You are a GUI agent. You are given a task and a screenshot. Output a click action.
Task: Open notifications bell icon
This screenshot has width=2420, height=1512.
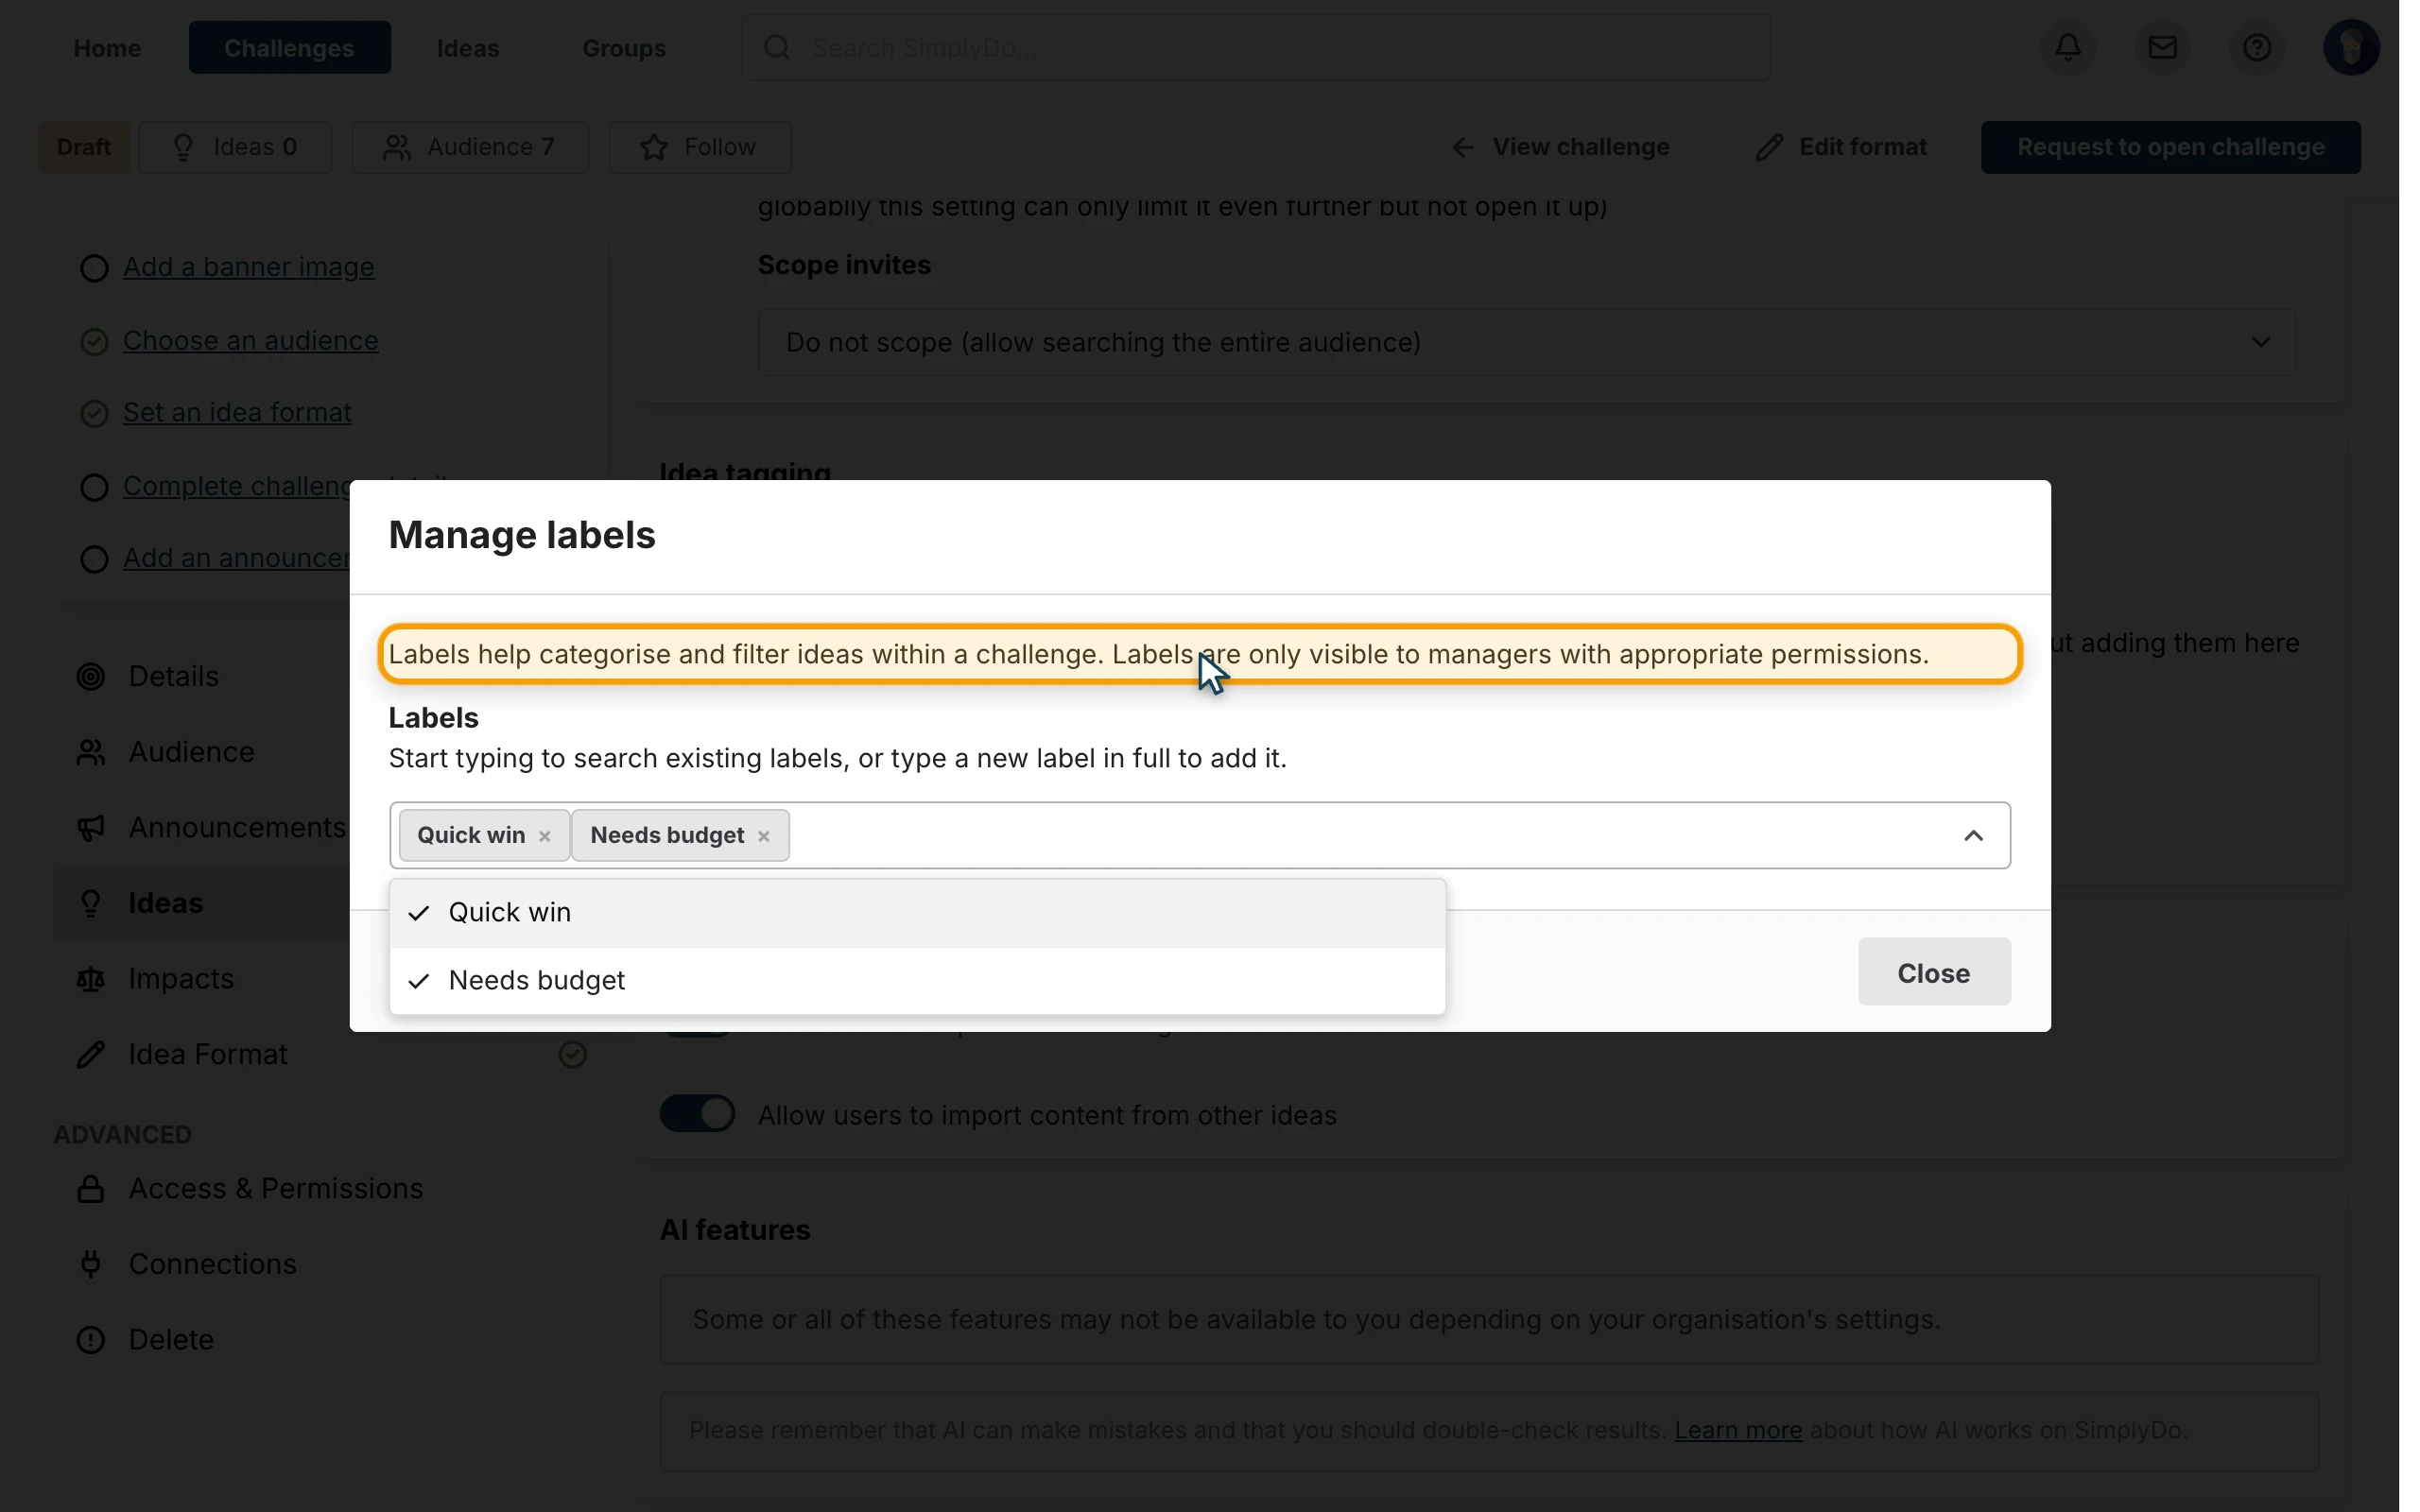[2068, 47]
